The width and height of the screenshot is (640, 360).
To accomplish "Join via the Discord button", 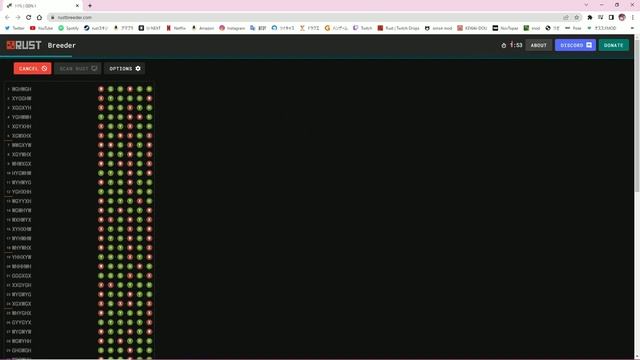I will click(576, 45).
